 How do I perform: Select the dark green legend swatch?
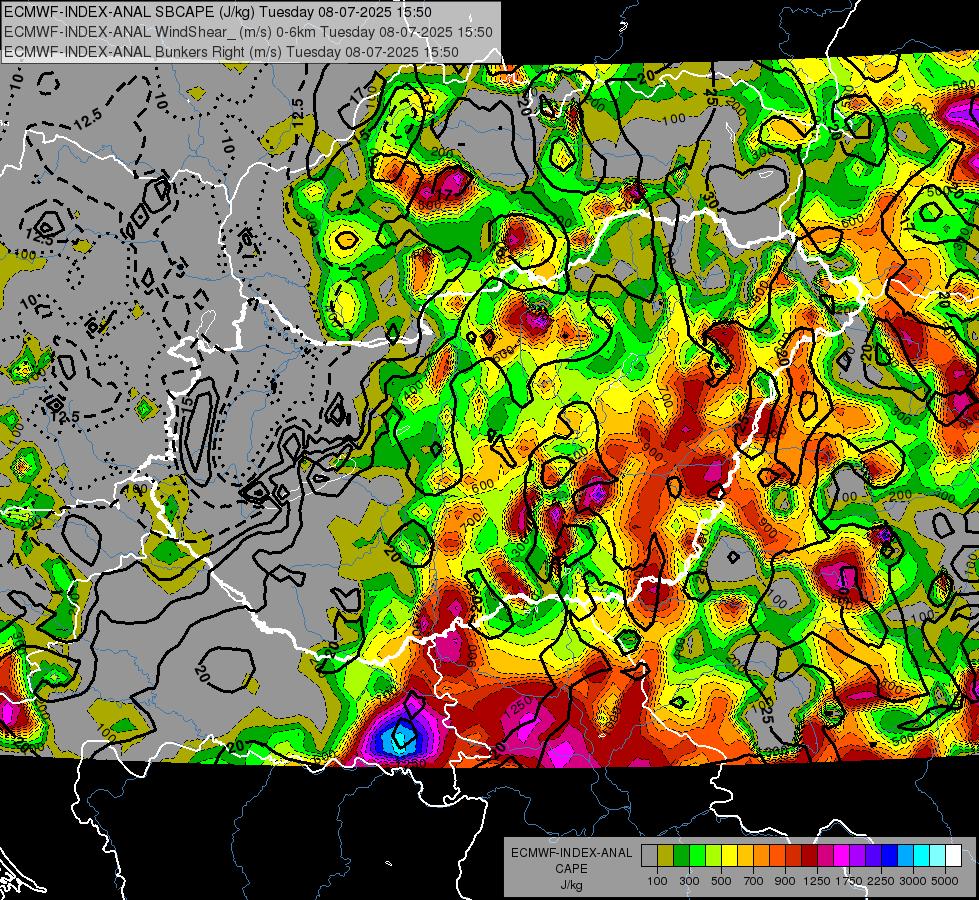[x=681, y=856]
